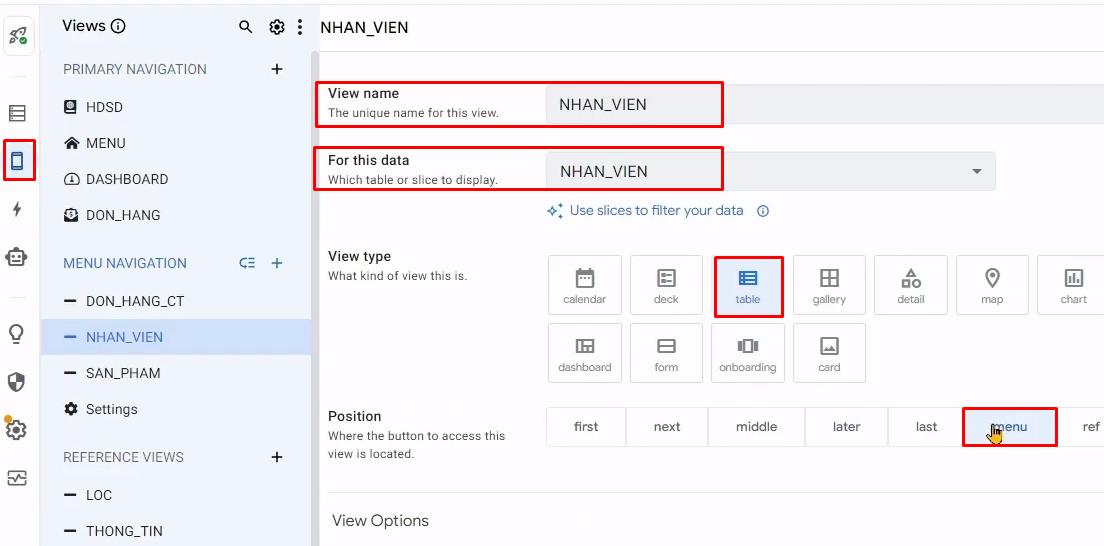Select the calendar view type

point(585,285)
